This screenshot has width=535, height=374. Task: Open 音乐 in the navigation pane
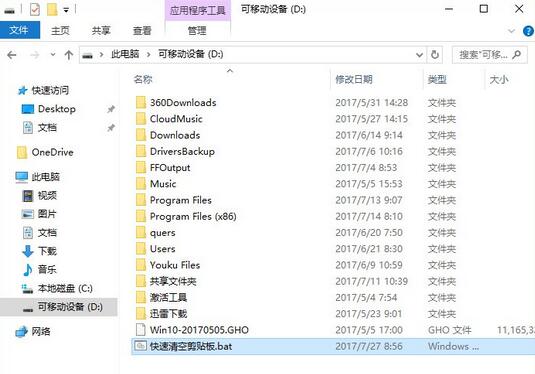coord(47,270)
